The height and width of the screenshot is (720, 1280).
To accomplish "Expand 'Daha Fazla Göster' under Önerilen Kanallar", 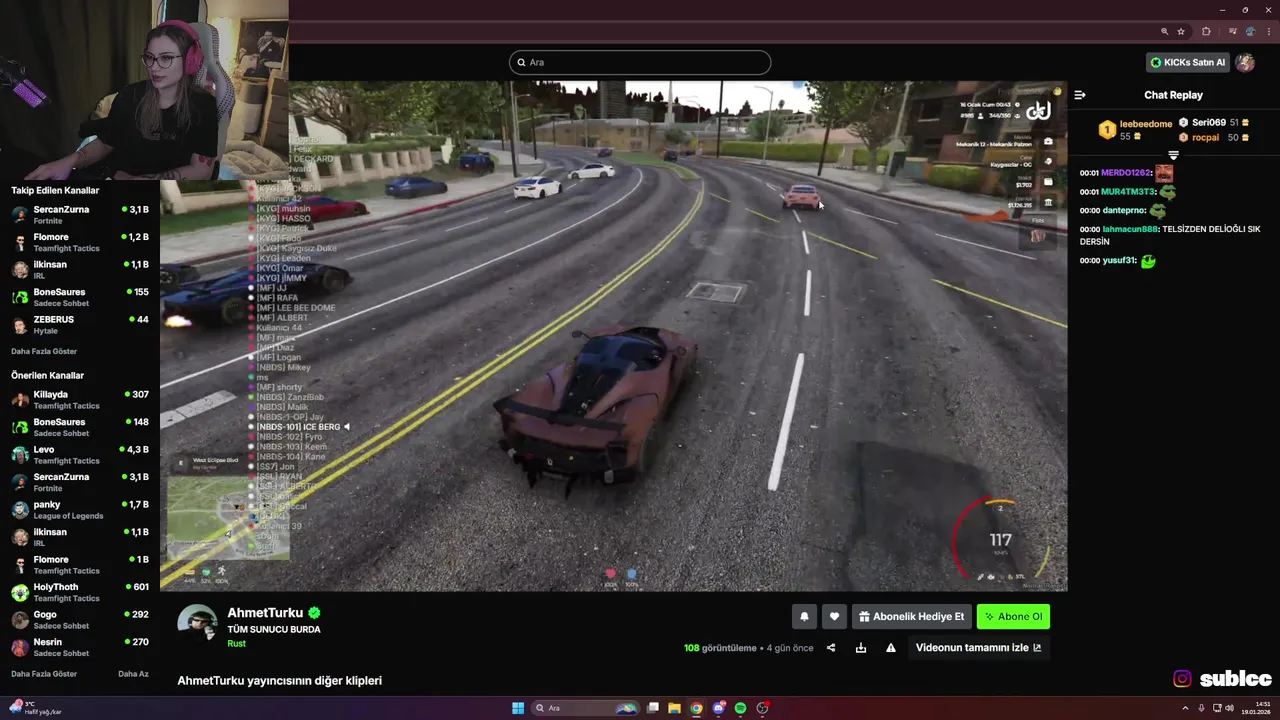I will click(x=44, y=674).
